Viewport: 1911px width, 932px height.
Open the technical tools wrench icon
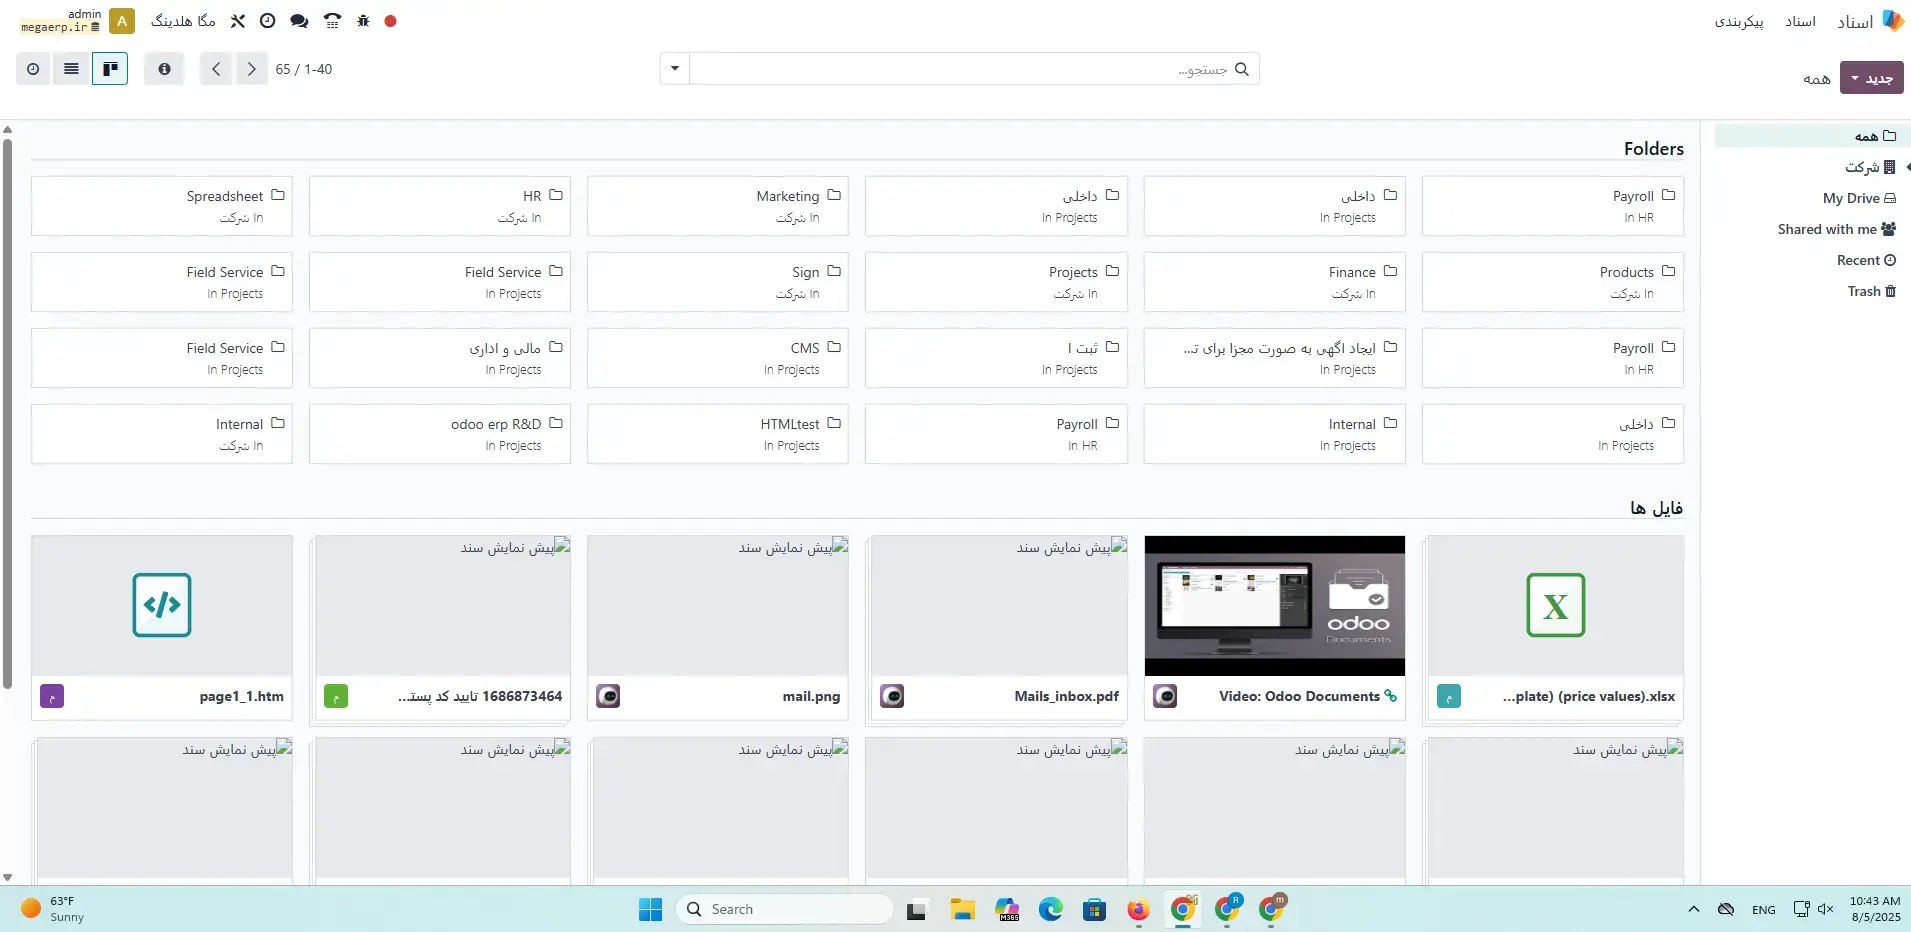tap(238, 21)
